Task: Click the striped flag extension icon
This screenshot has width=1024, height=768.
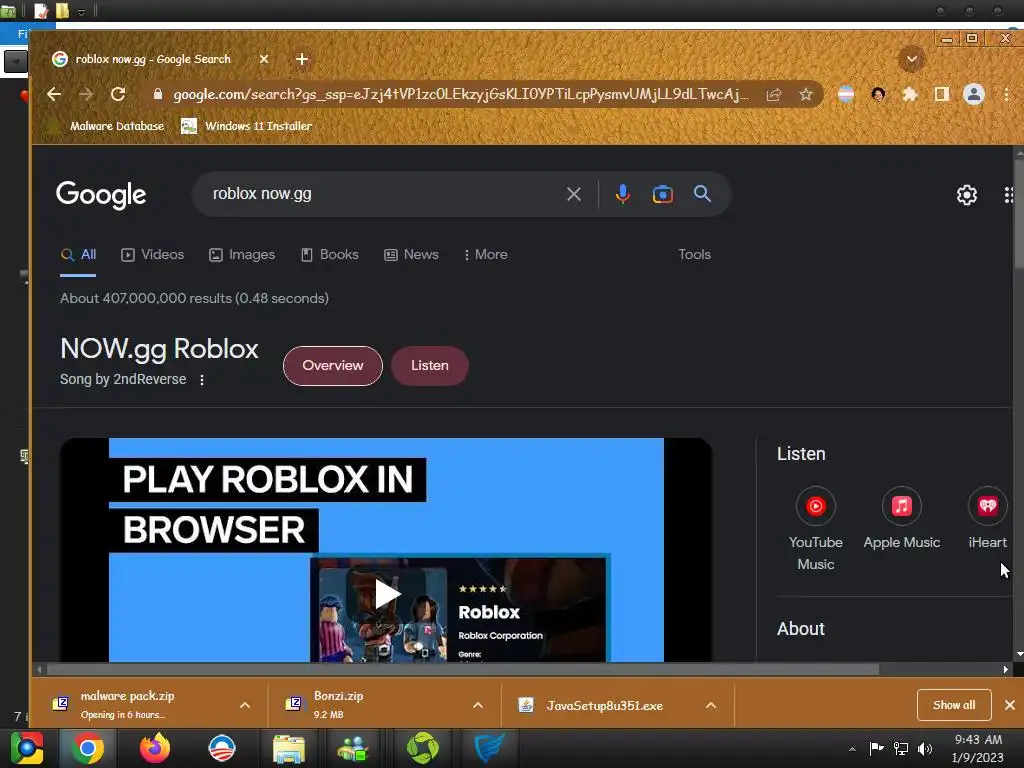Action: click(846, 95)
